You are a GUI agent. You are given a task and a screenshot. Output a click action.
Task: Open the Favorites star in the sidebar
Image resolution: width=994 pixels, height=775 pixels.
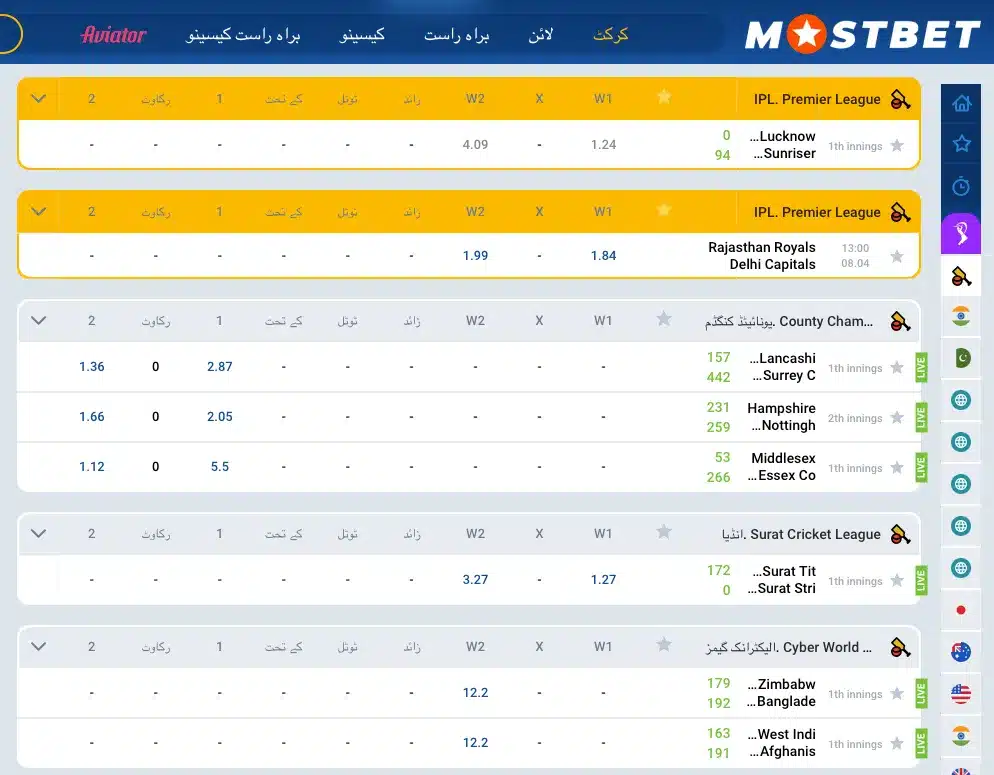click(x=961, y=144)
